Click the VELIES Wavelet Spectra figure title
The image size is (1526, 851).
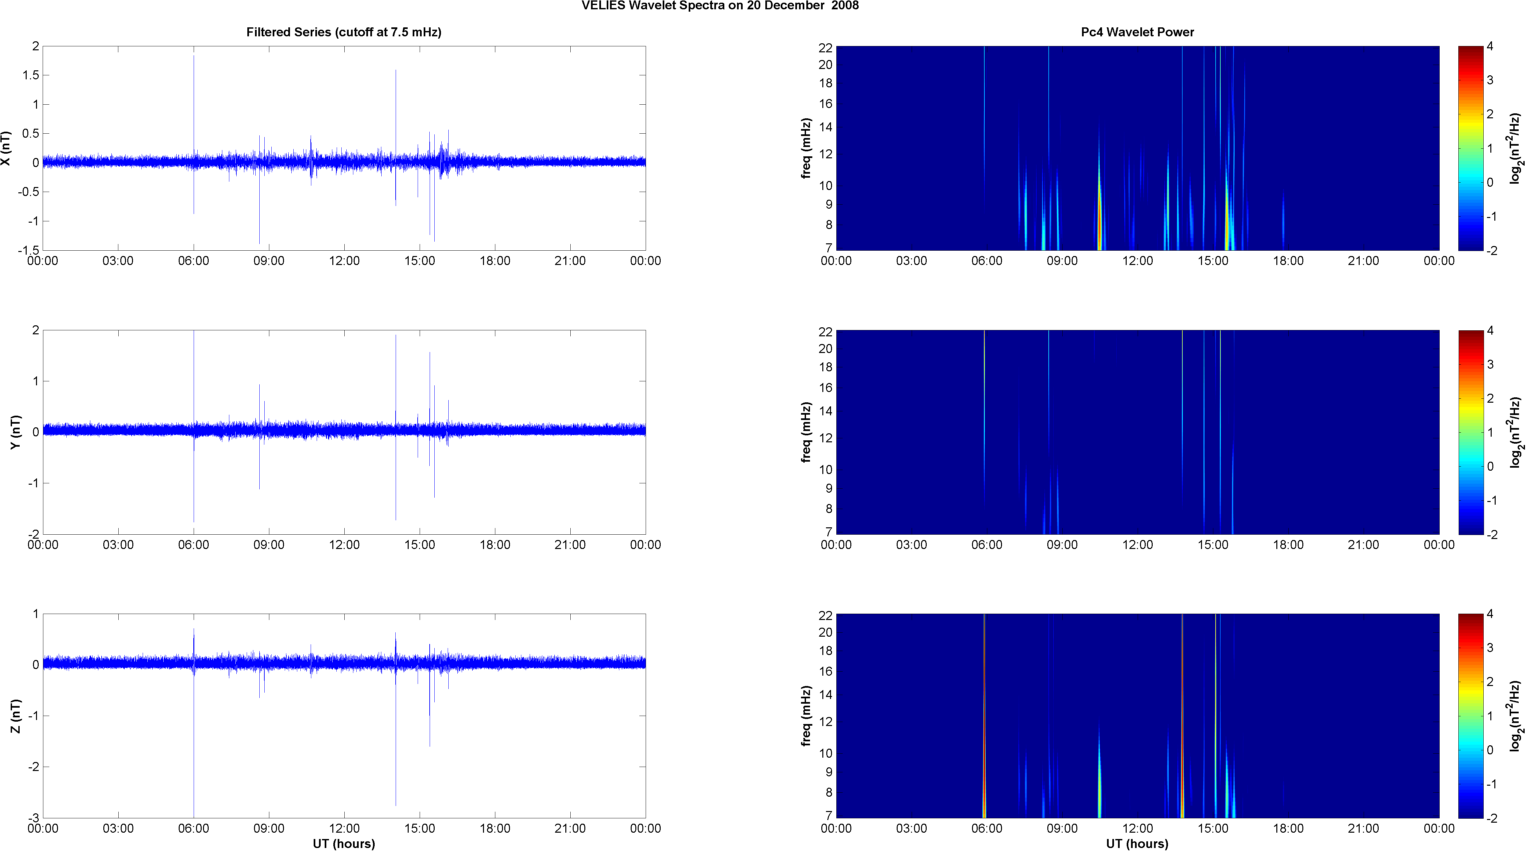719,6
